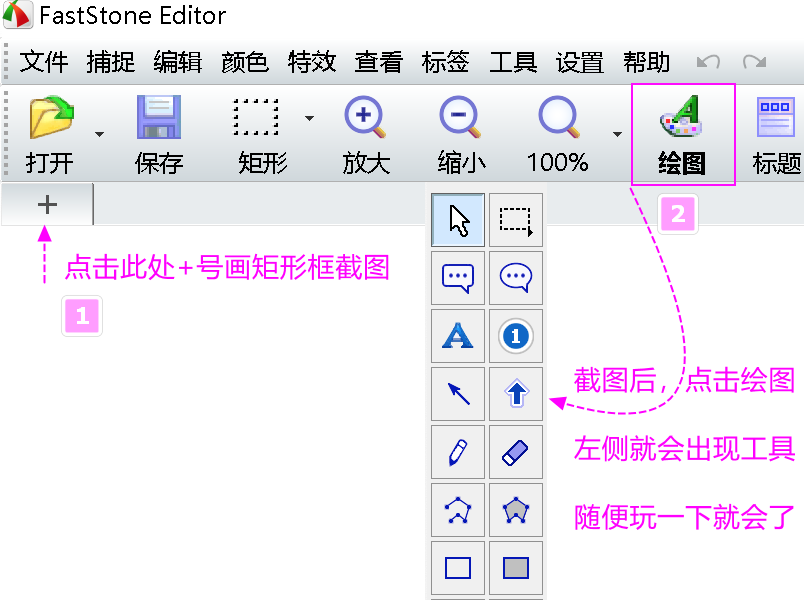This screenshot has height=602, width=804.
Task: Open the 查看 menu
Action: (378, 63)
